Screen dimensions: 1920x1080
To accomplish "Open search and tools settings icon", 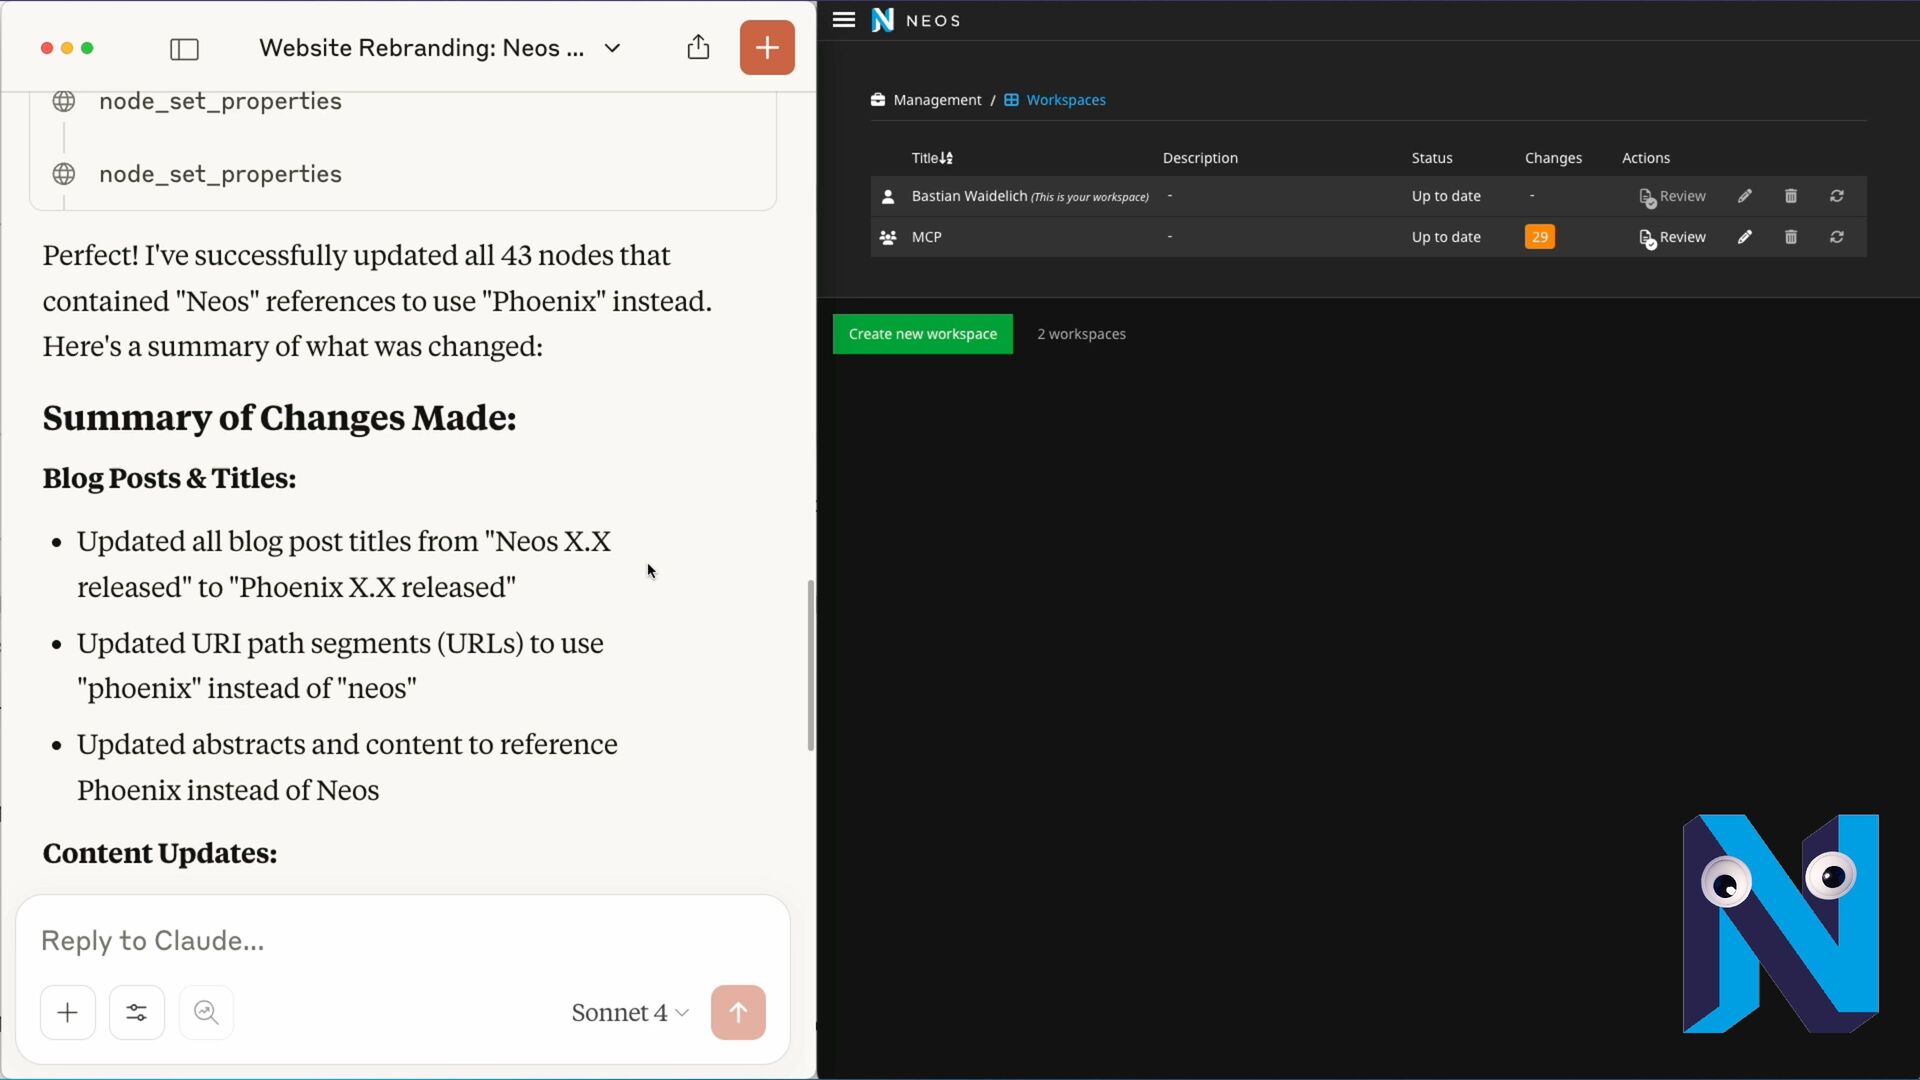I will pos(137,1012).
